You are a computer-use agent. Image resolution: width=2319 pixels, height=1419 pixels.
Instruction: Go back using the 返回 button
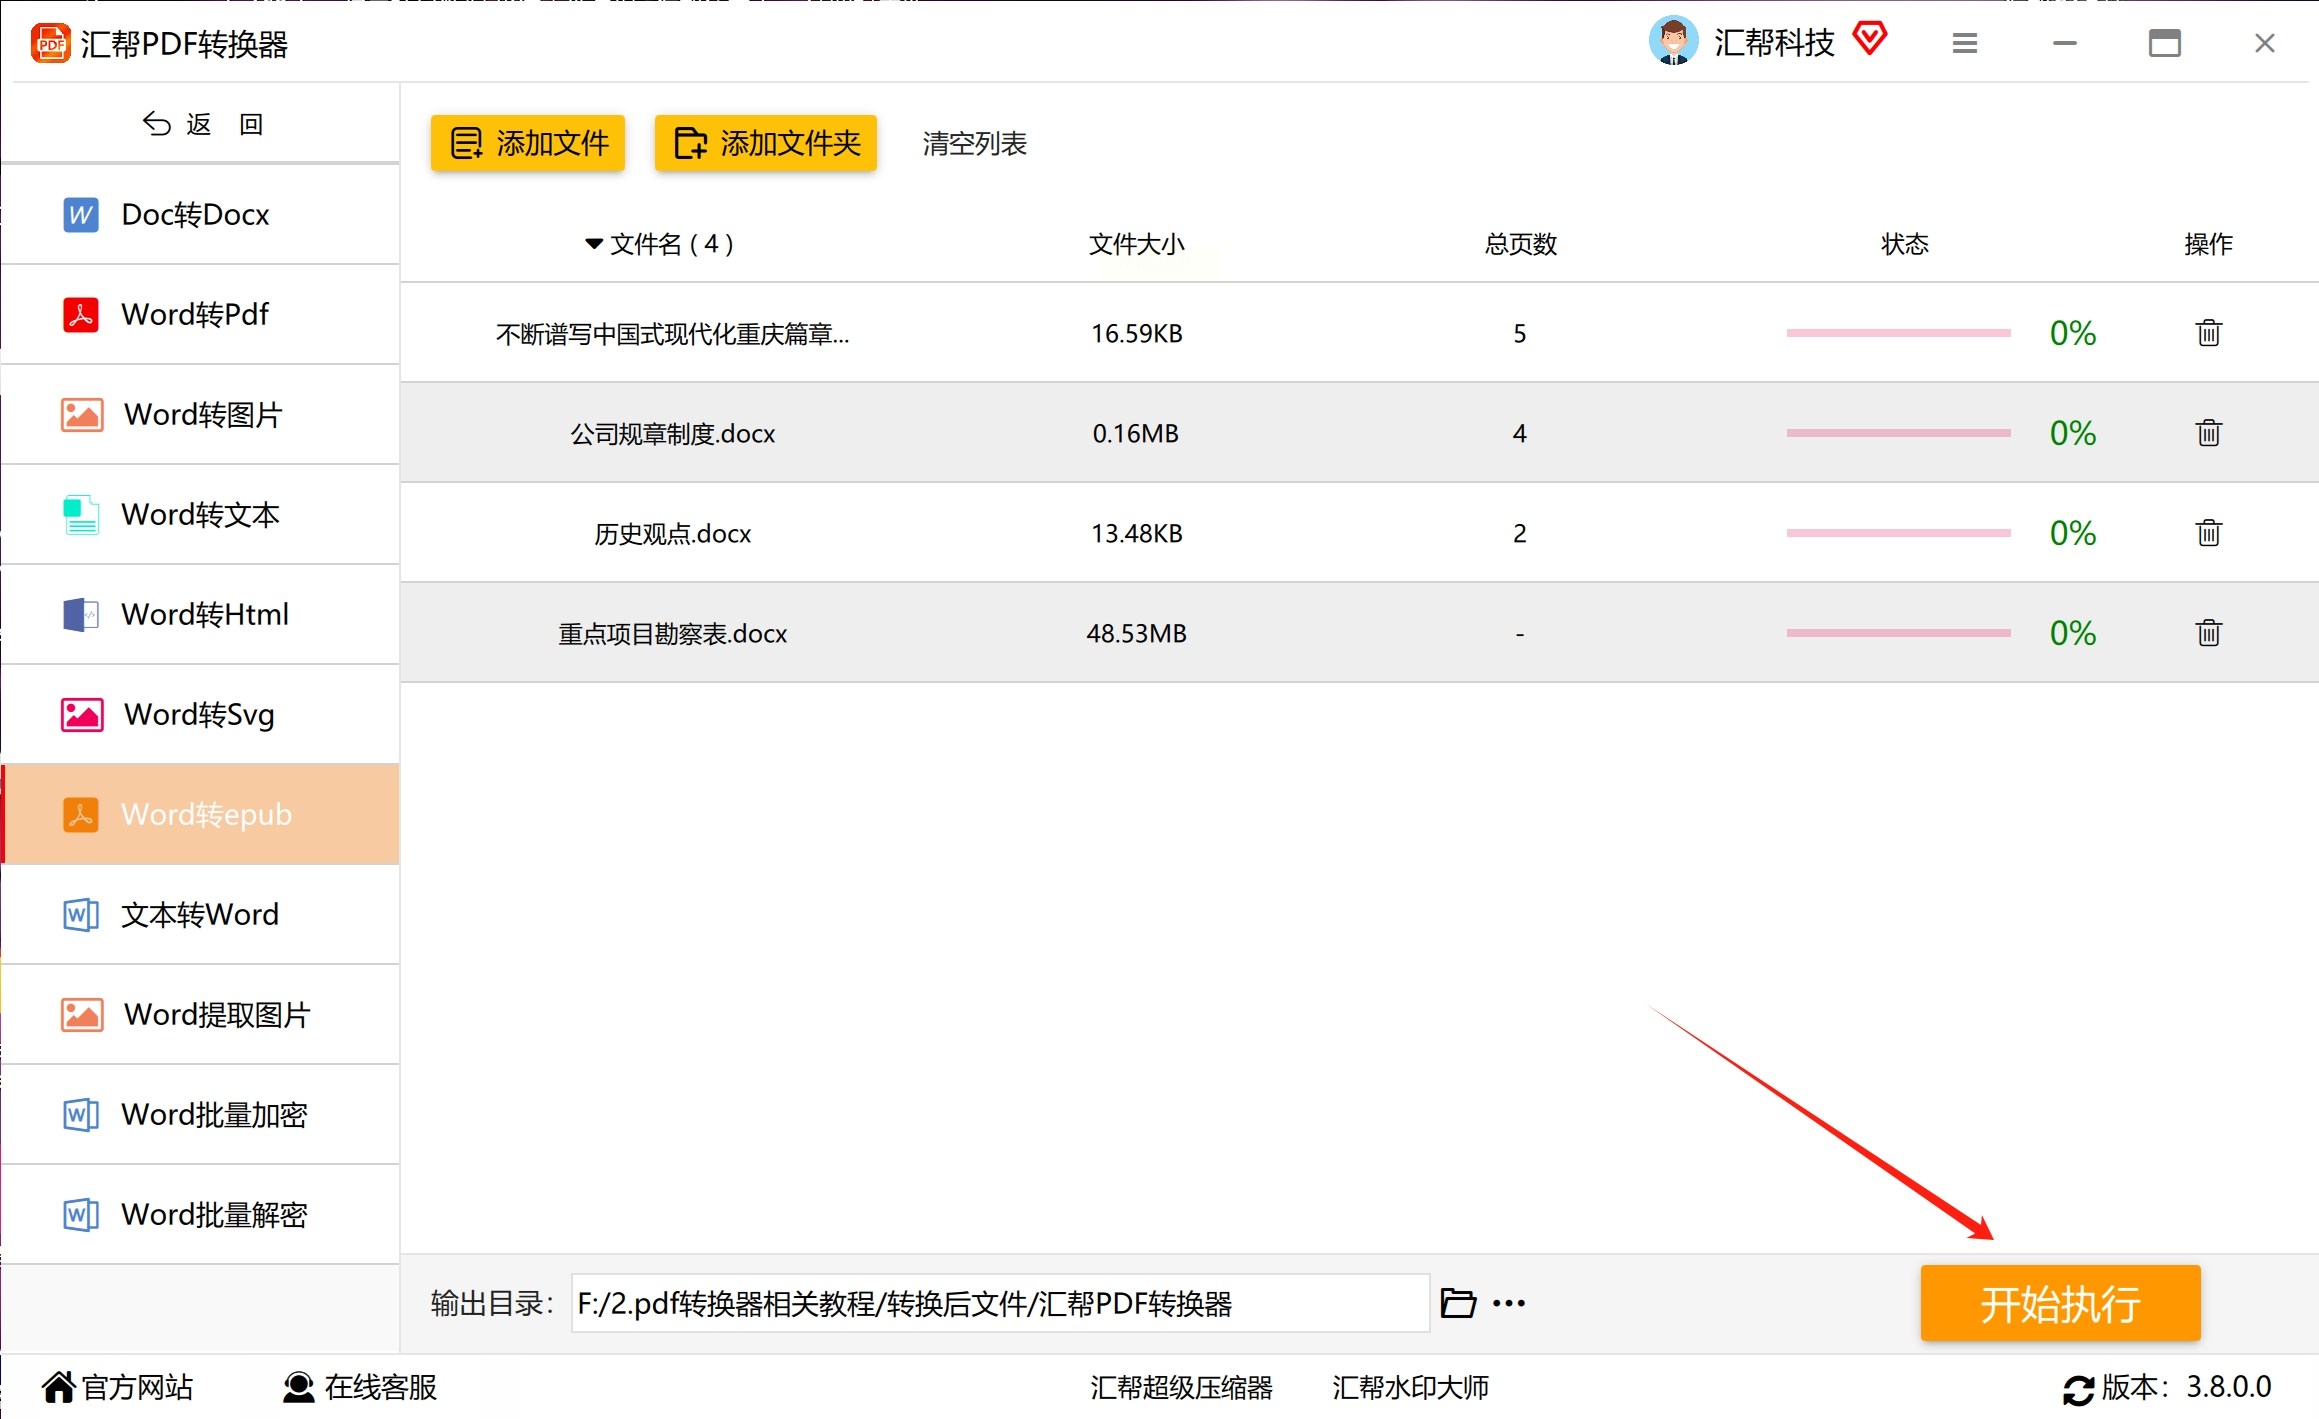click(x=200, y=124)
